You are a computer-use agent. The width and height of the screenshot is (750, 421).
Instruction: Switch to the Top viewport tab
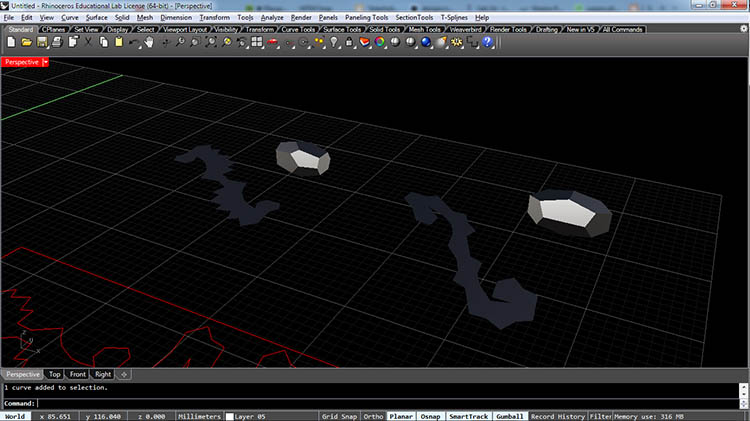click(x=55, y=374)
